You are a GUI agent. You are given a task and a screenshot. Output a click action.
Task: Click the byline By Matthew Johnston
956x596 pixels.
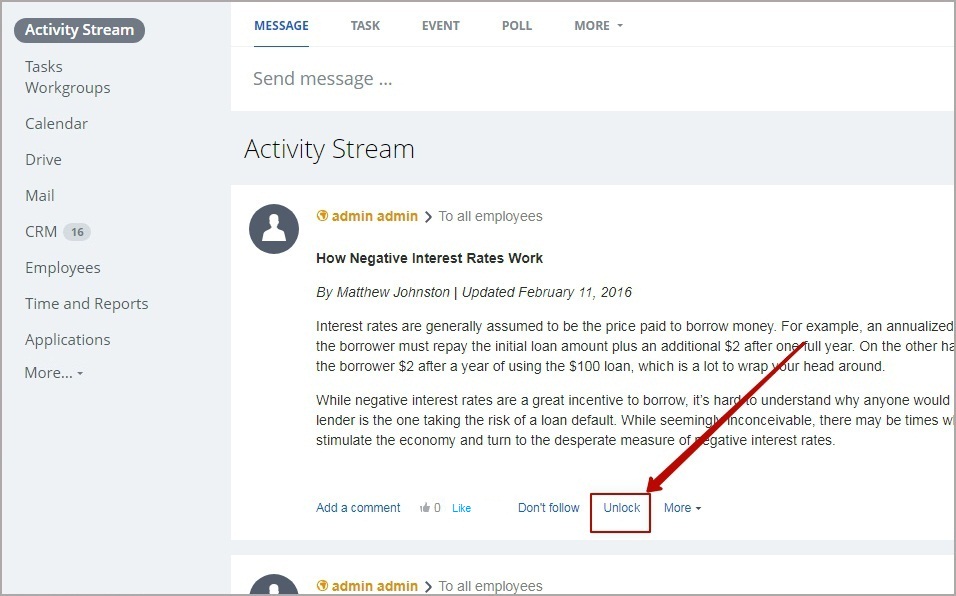(383, 293)
